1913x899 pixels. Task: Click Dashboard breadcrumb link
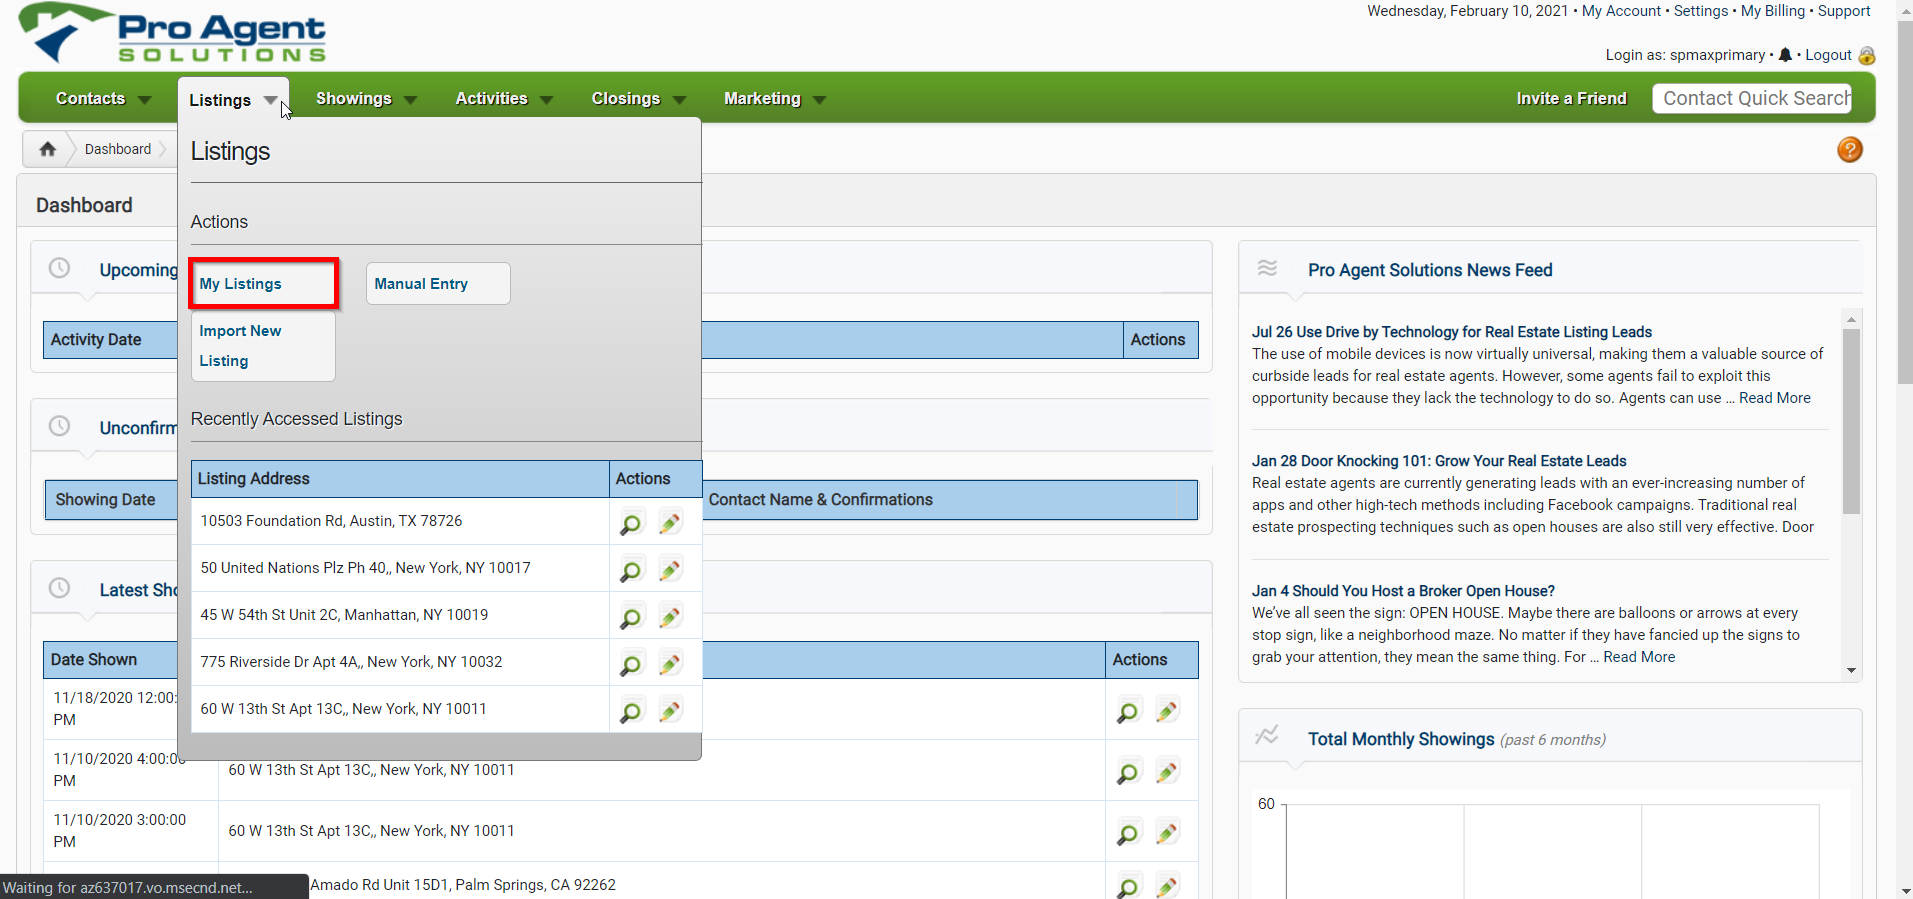click(118, 149)
